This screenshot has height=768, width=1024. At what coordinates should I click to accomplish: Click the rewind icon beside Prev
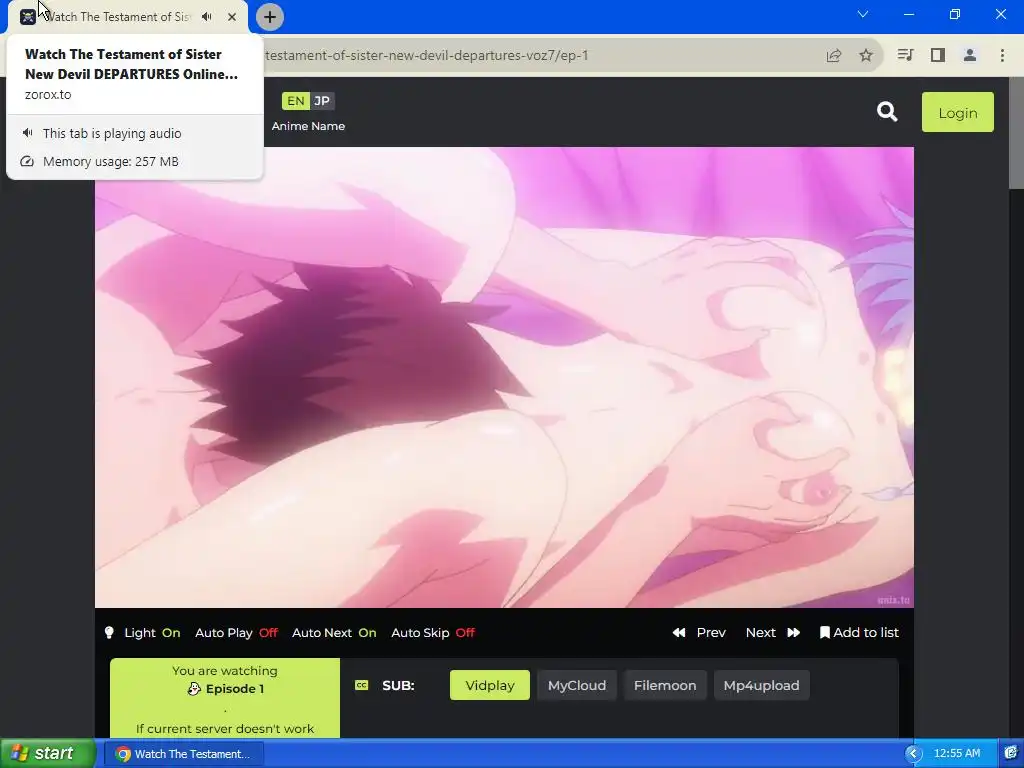pyautogui.click(x=679, y=632)
